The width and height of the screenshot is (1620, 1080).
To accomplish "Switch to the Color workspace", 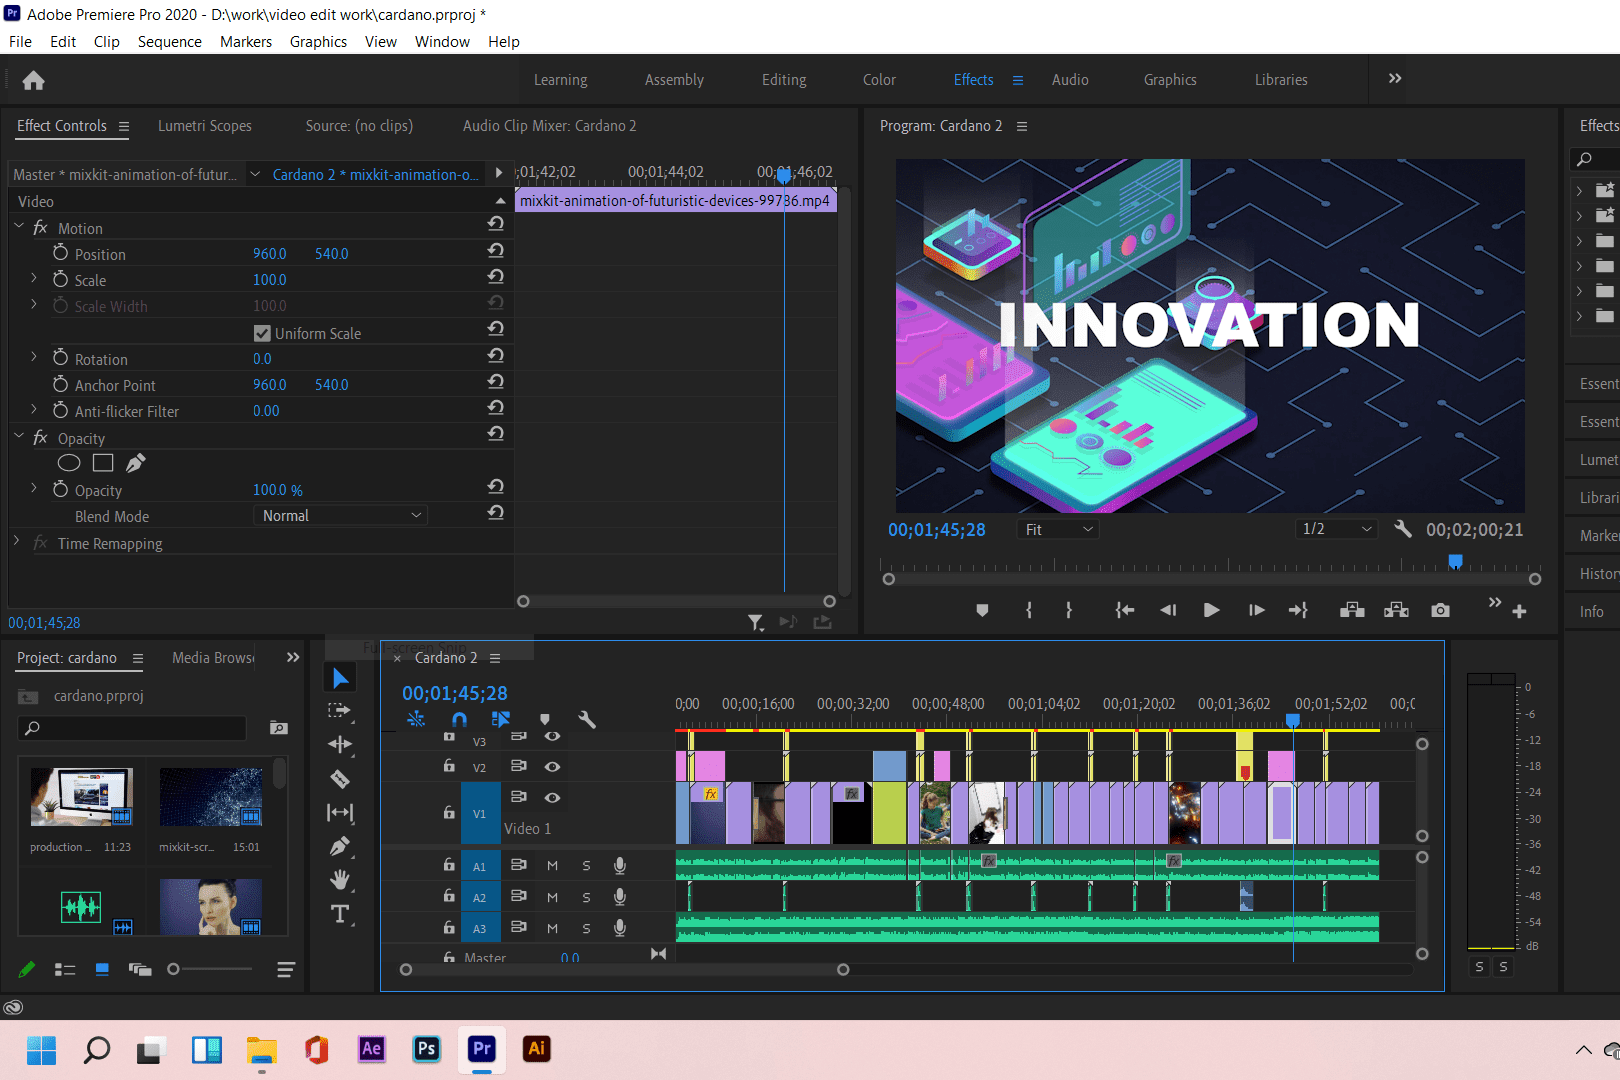I will (x=879, y=80).
